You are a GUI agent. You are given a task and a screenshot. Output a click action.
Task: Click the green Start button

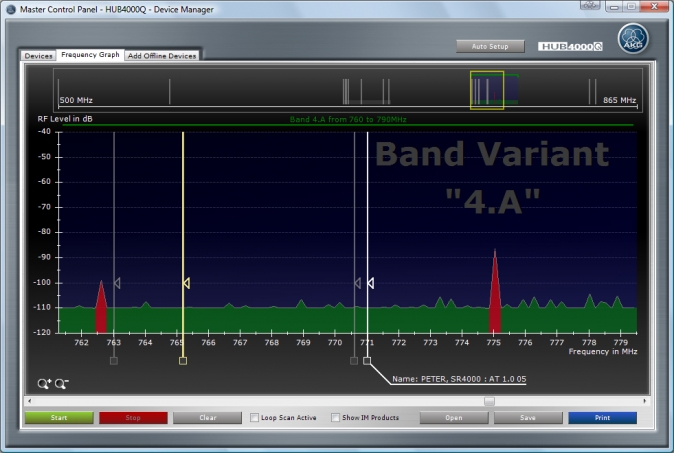coord(59,418)
